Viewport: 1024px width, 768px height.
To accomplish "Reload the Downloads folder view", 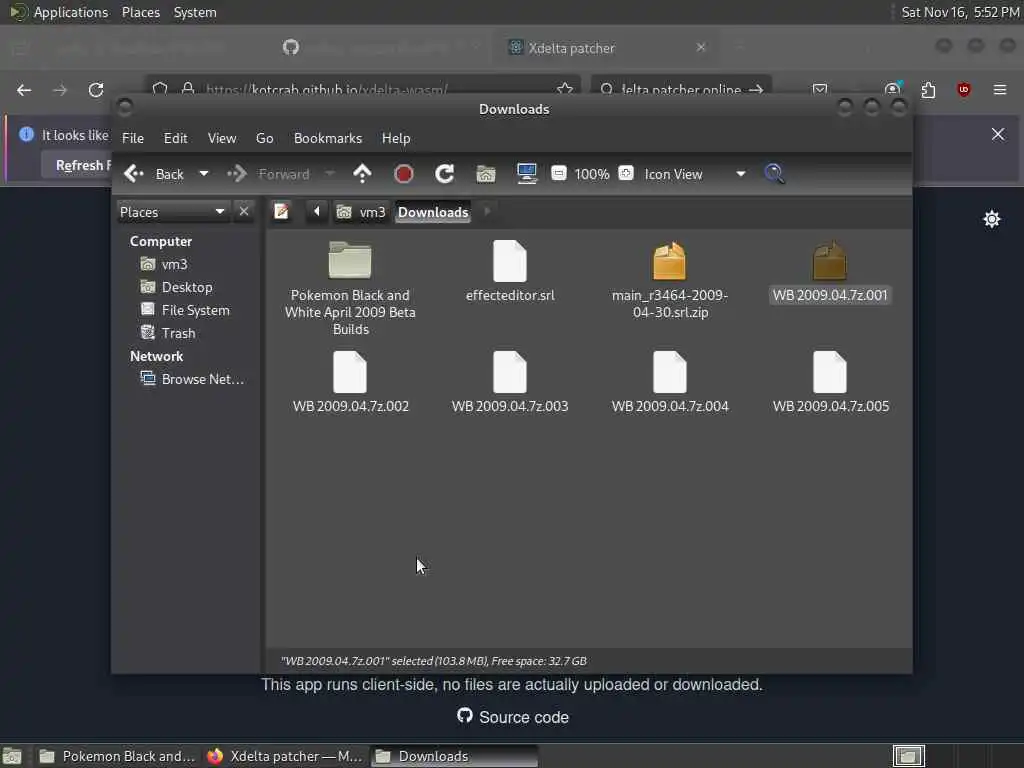I will (x=445, y=174).
